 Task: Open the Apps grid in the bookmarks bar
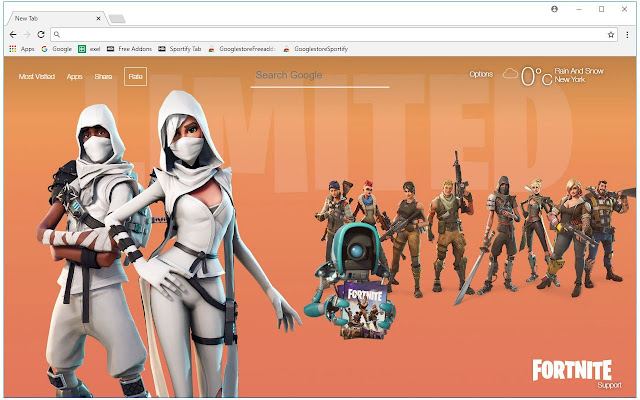point(22,49)
